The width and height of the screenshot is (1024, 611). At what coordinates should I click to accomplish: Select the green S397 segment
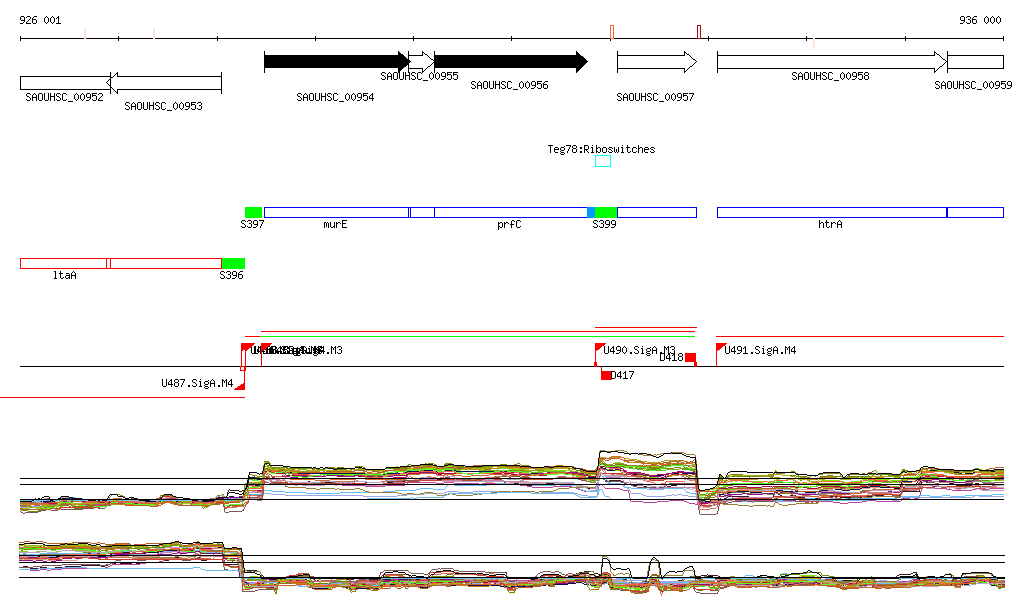[253, 212]
